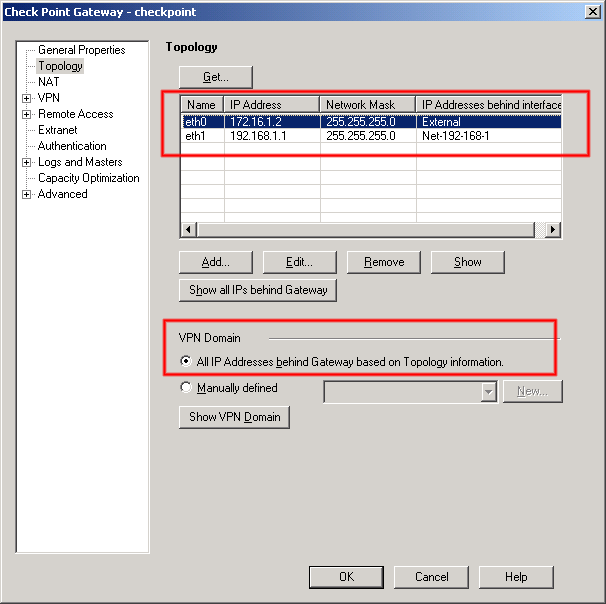Click IP address 172.16.1.2 cell
Screen dimensions: 606x604
point(256,122)
